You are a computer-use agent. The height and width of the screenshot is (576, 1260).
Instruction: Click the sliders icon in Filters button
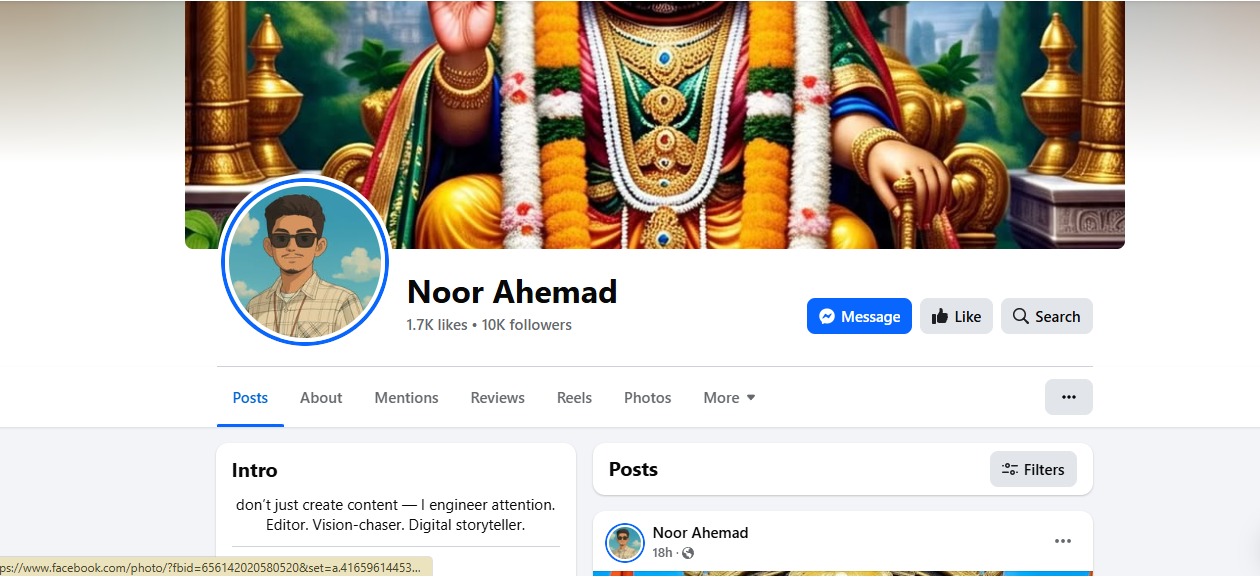coord(1010,469)
